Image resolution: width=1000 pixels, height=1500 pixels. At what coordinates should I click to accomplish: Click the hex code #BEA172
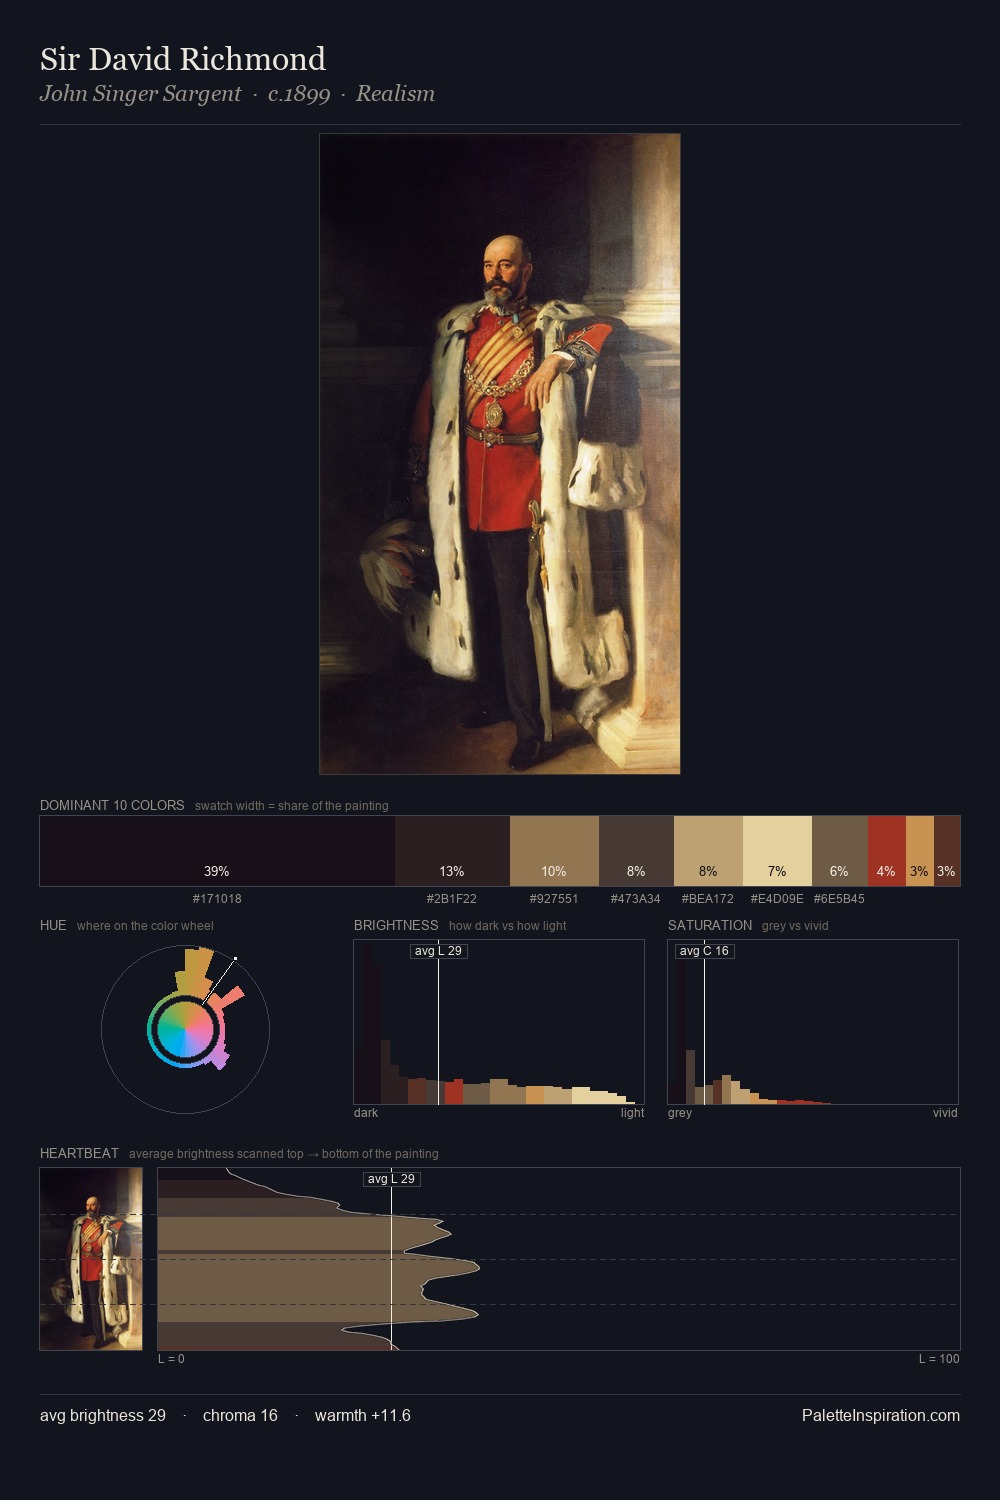(708, 899)
